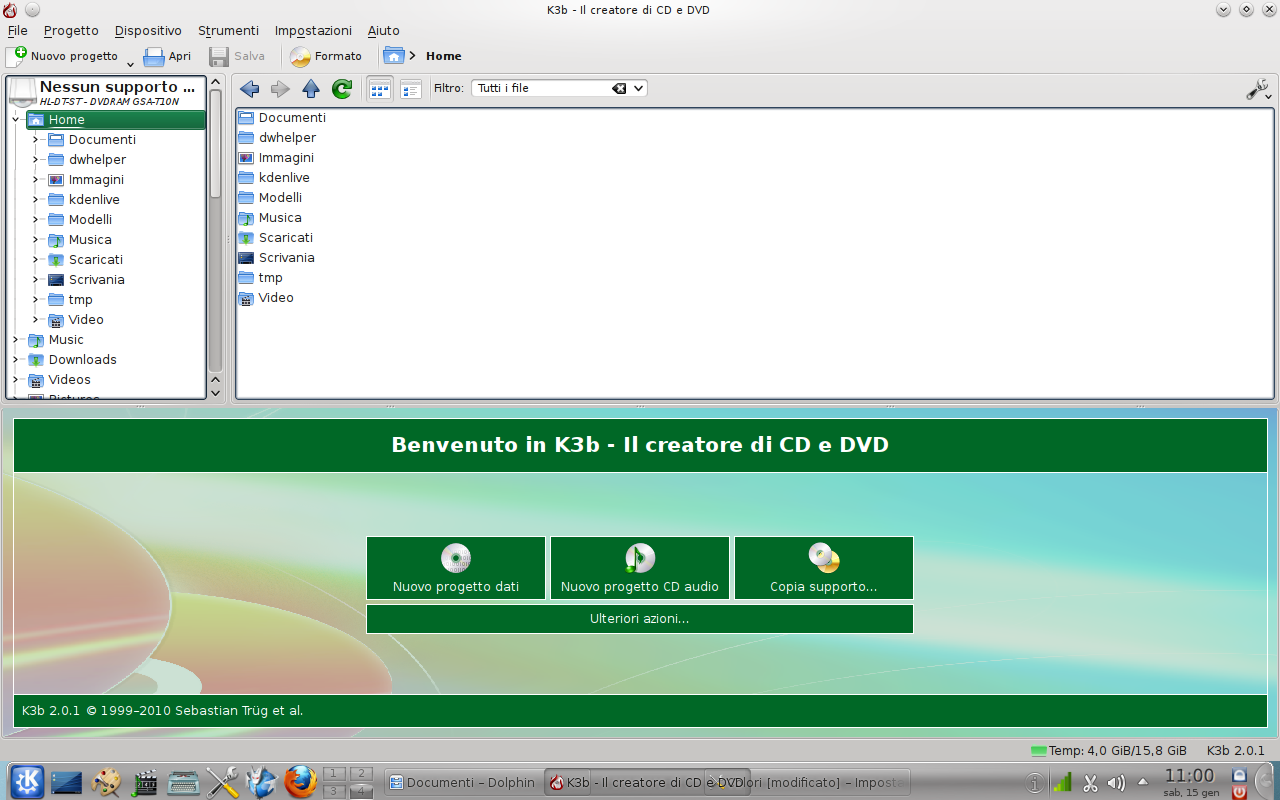
Task: Launch Firefox from the panel
Action: (300, 781)
